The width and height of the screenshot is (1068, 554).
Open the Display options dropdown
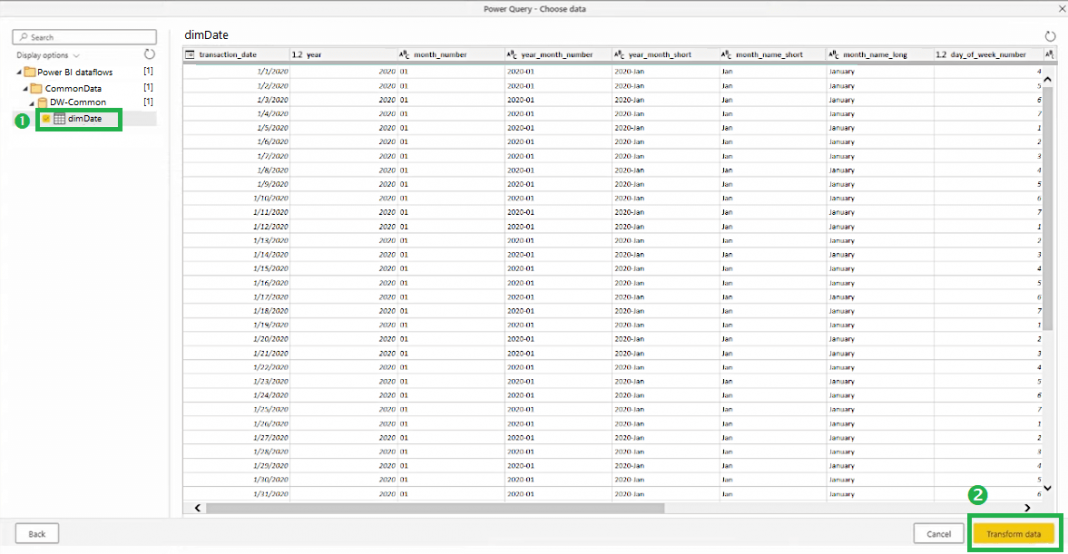(x=48, y=55)
